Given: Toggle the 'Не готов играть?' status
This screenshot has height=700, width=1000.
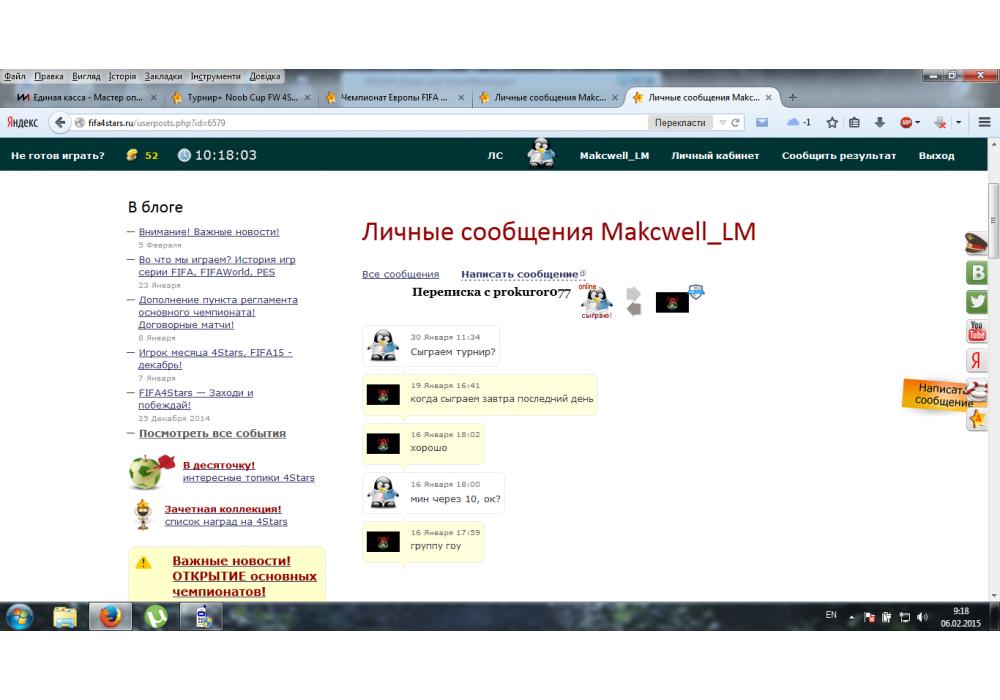Looking at the screenshot, I should tap(58, 155).
